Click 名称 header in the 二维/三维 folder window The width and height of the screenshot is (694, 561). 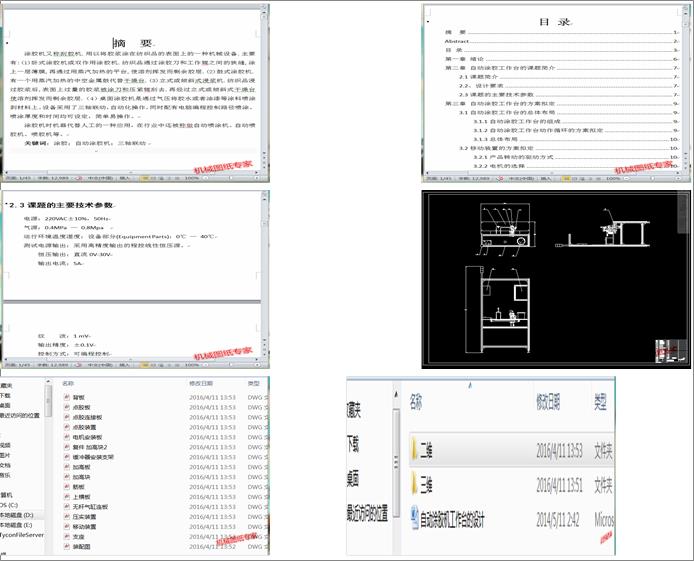point(416,402)
